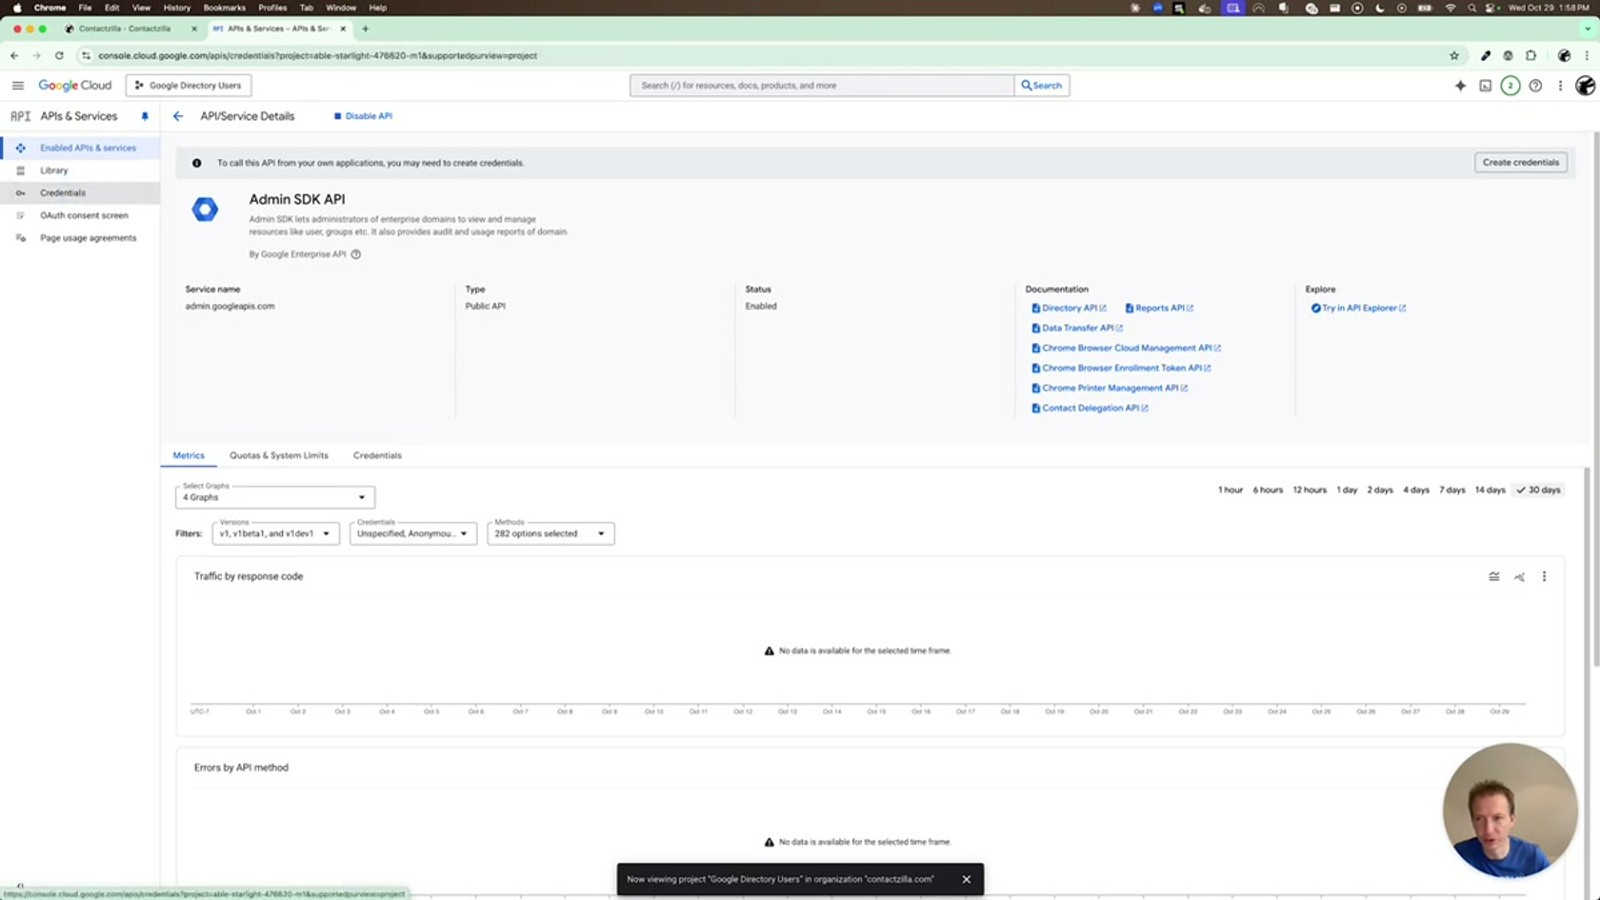Bookmark this page with the star icon
Screen dimensions: 1600x900
pos(1454,56)
